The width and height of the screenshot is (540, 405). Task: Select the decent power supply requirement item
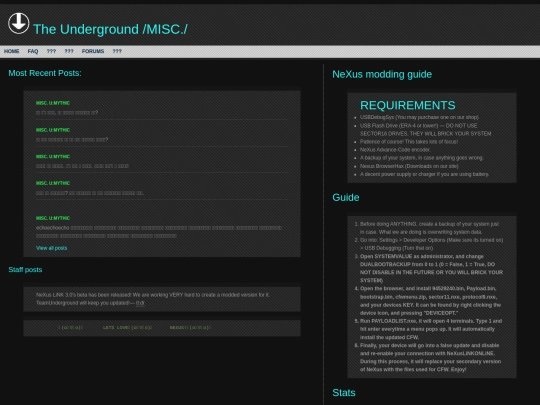click(424, 174)
